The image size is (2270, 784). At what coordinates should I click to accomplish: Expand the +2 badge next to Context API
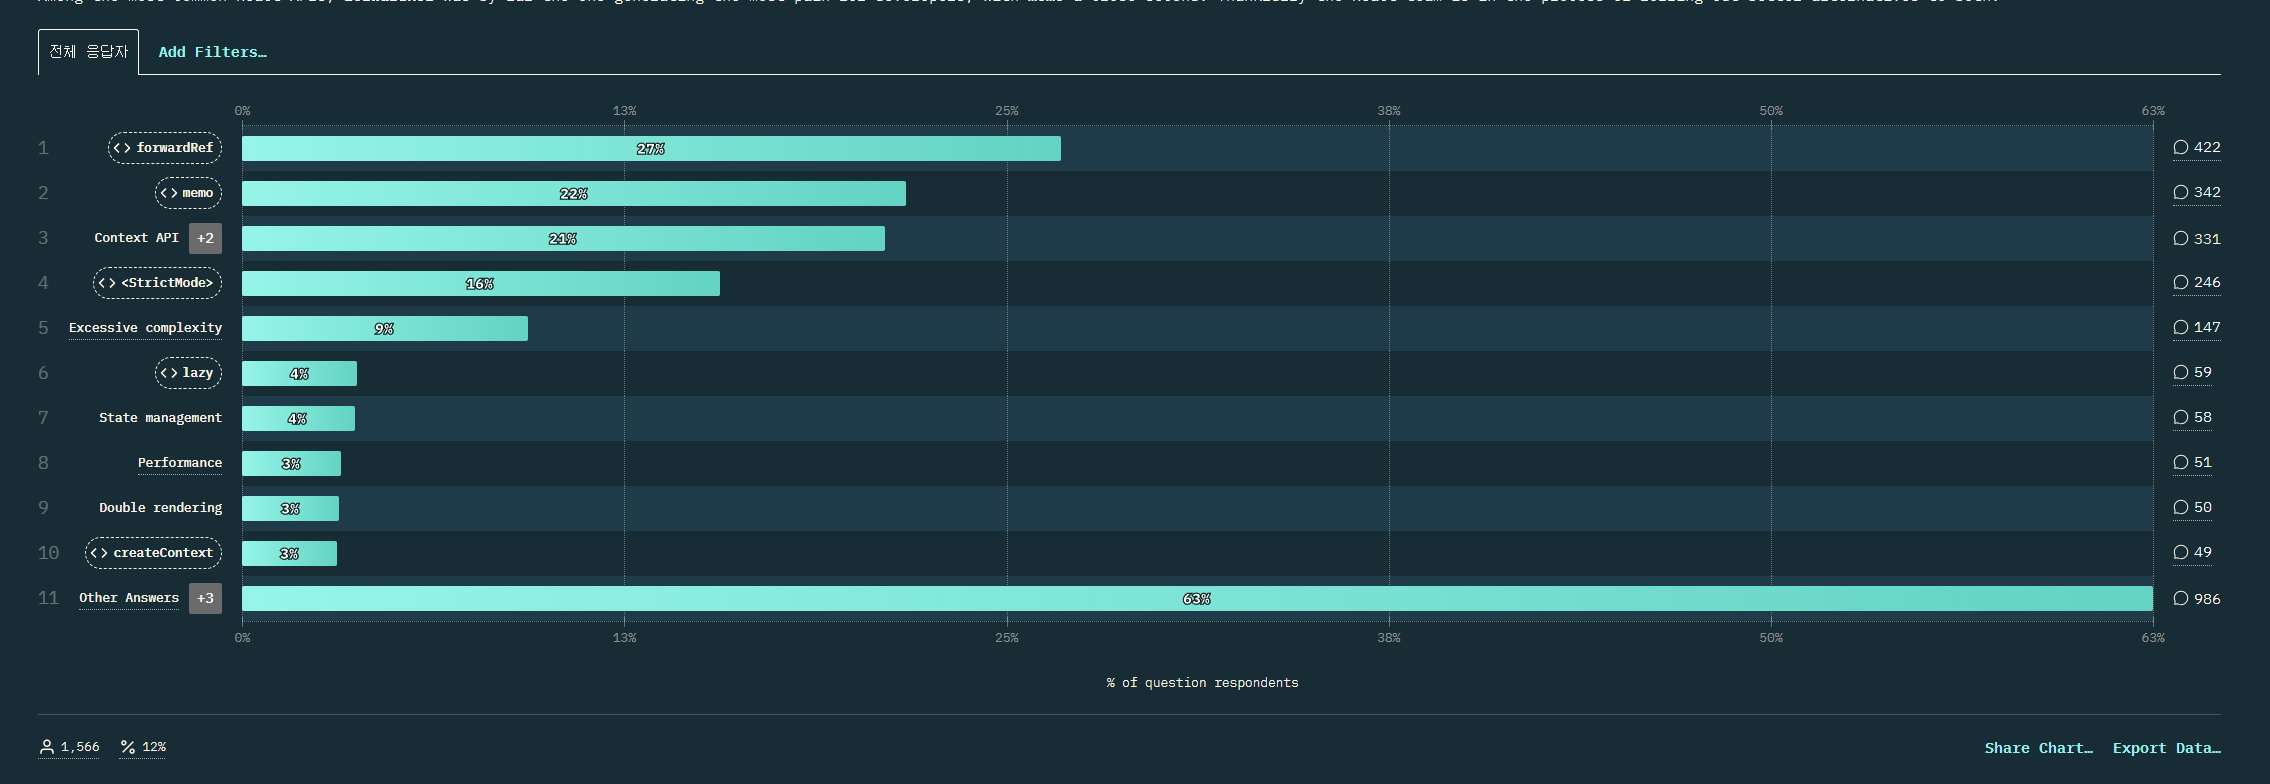(x=205, y=238)
